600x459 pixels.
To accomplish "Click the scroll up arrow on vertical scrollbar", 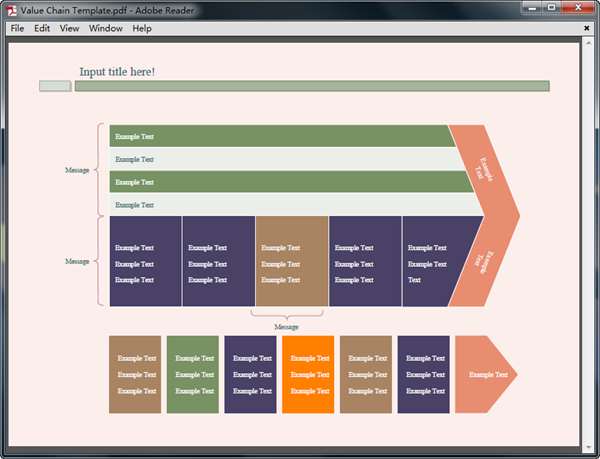I will click(x=589, y=43).
